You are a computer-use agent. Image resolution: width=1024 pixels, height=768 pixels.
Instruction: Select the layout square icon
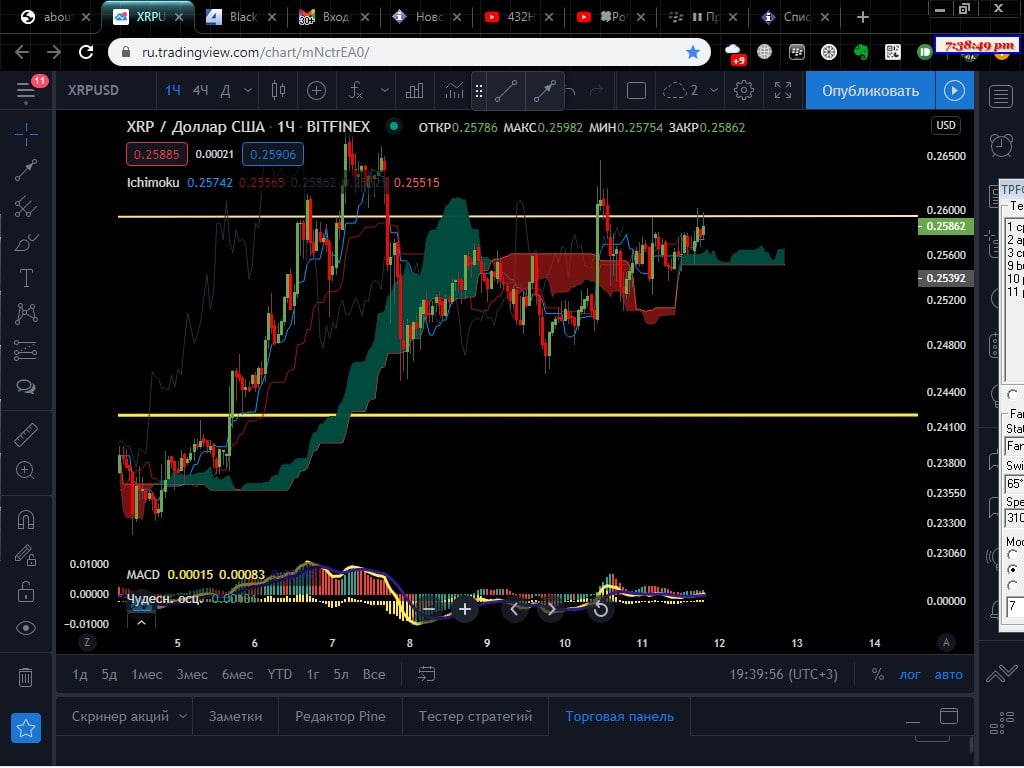pos(636,90)
